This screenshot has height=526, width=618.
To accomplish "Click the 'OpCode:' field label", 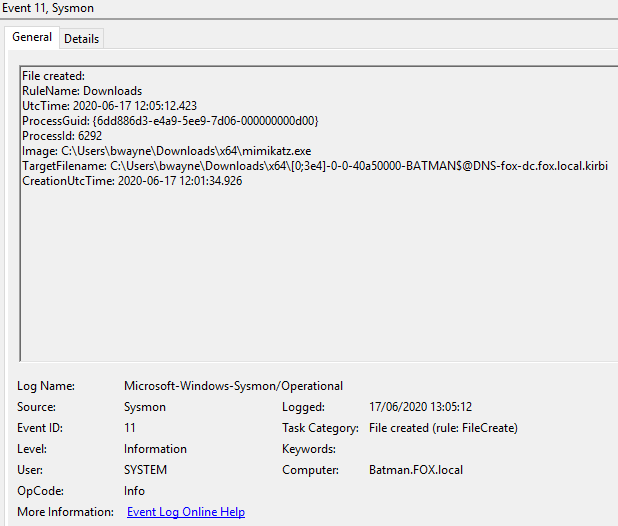I will 41,491.
